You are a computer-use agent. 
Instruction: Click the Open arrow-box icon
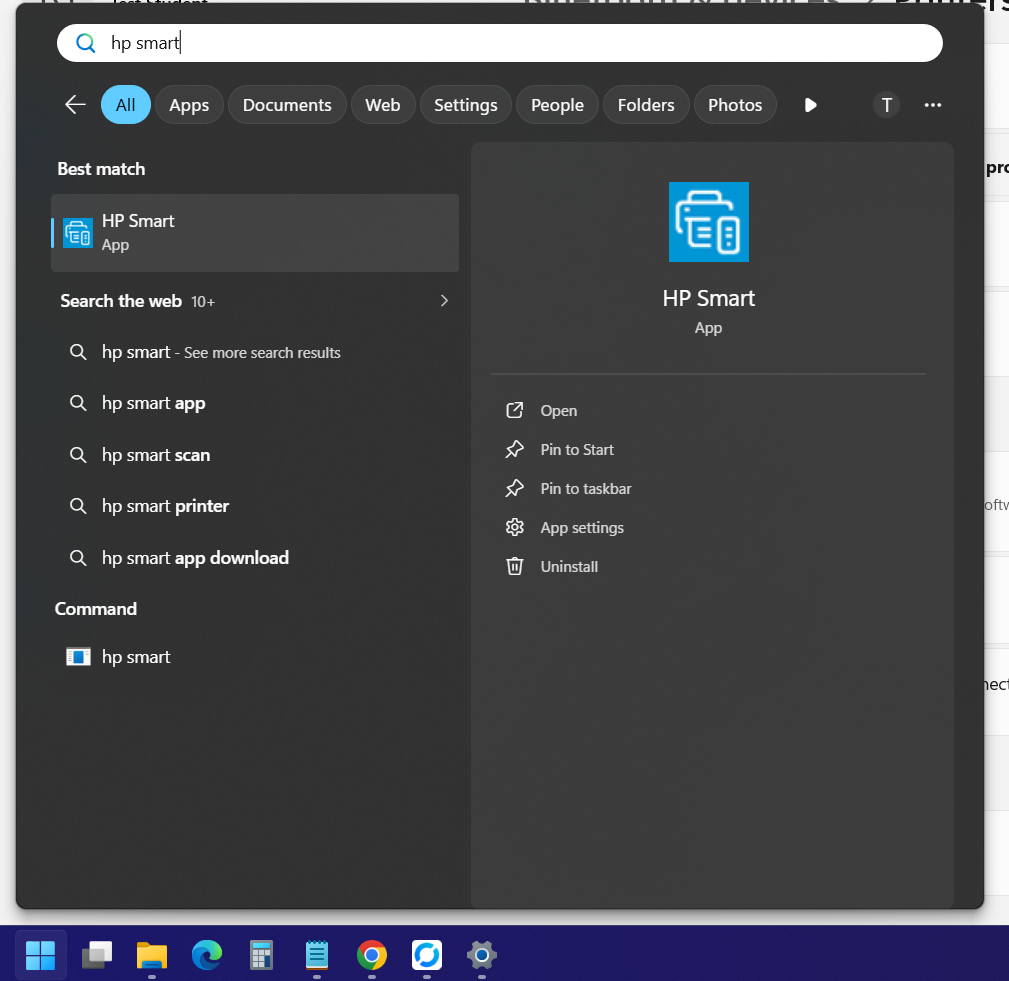[515, 410]
